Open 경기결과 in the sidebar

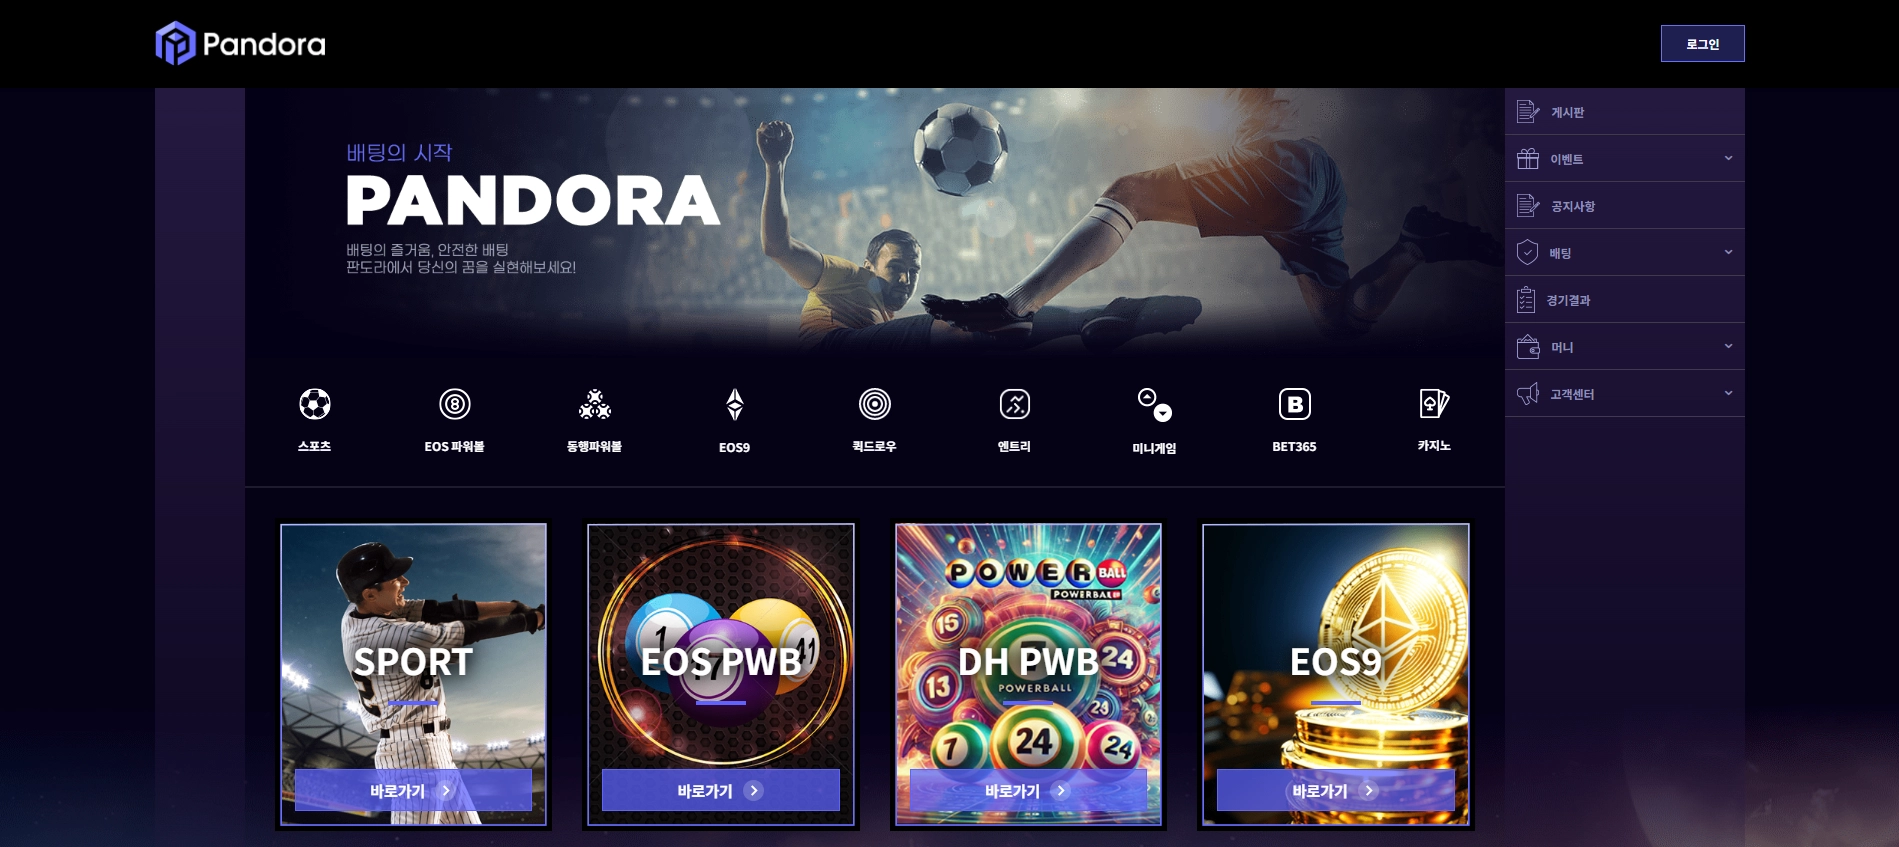click(1625, 299)
